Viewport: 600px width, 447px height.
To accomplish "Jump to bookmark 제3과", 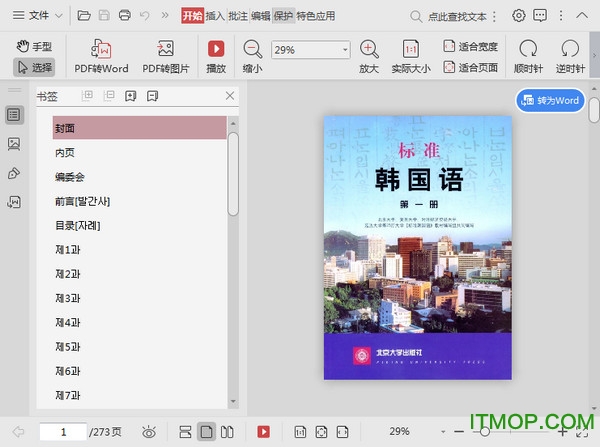I will pos(68,298).
